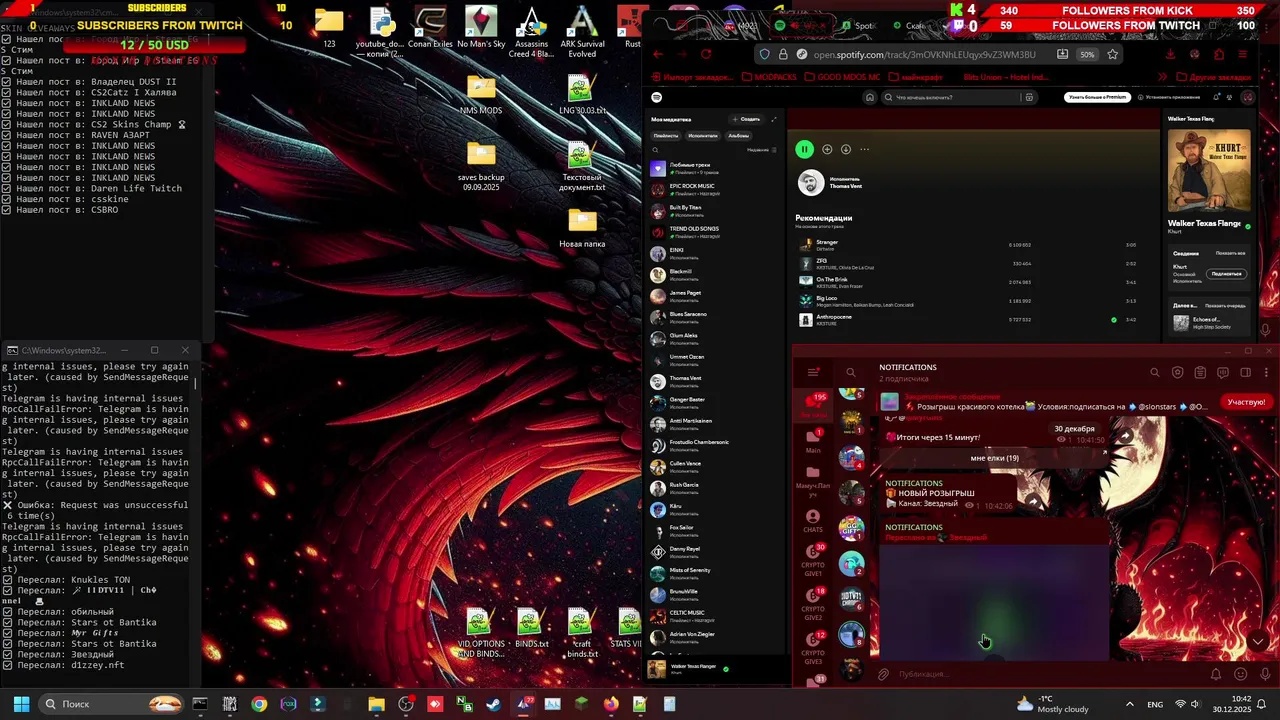Click the attach paperclip in Telegram

[883, 674]
